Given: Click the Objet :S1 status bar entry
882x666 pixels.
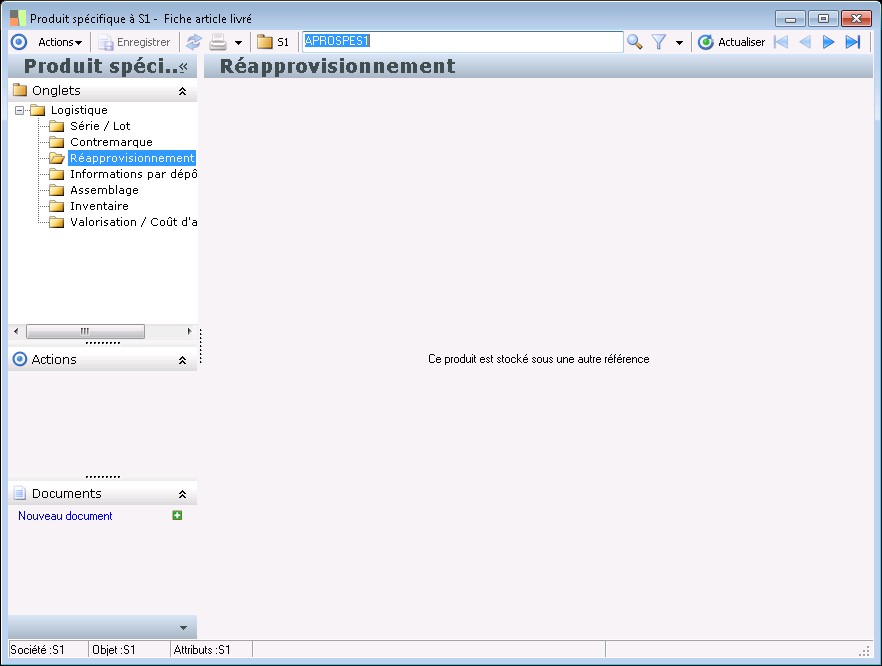Looking at the screenshot, I should pyautogui.click(x=114, y=650).
